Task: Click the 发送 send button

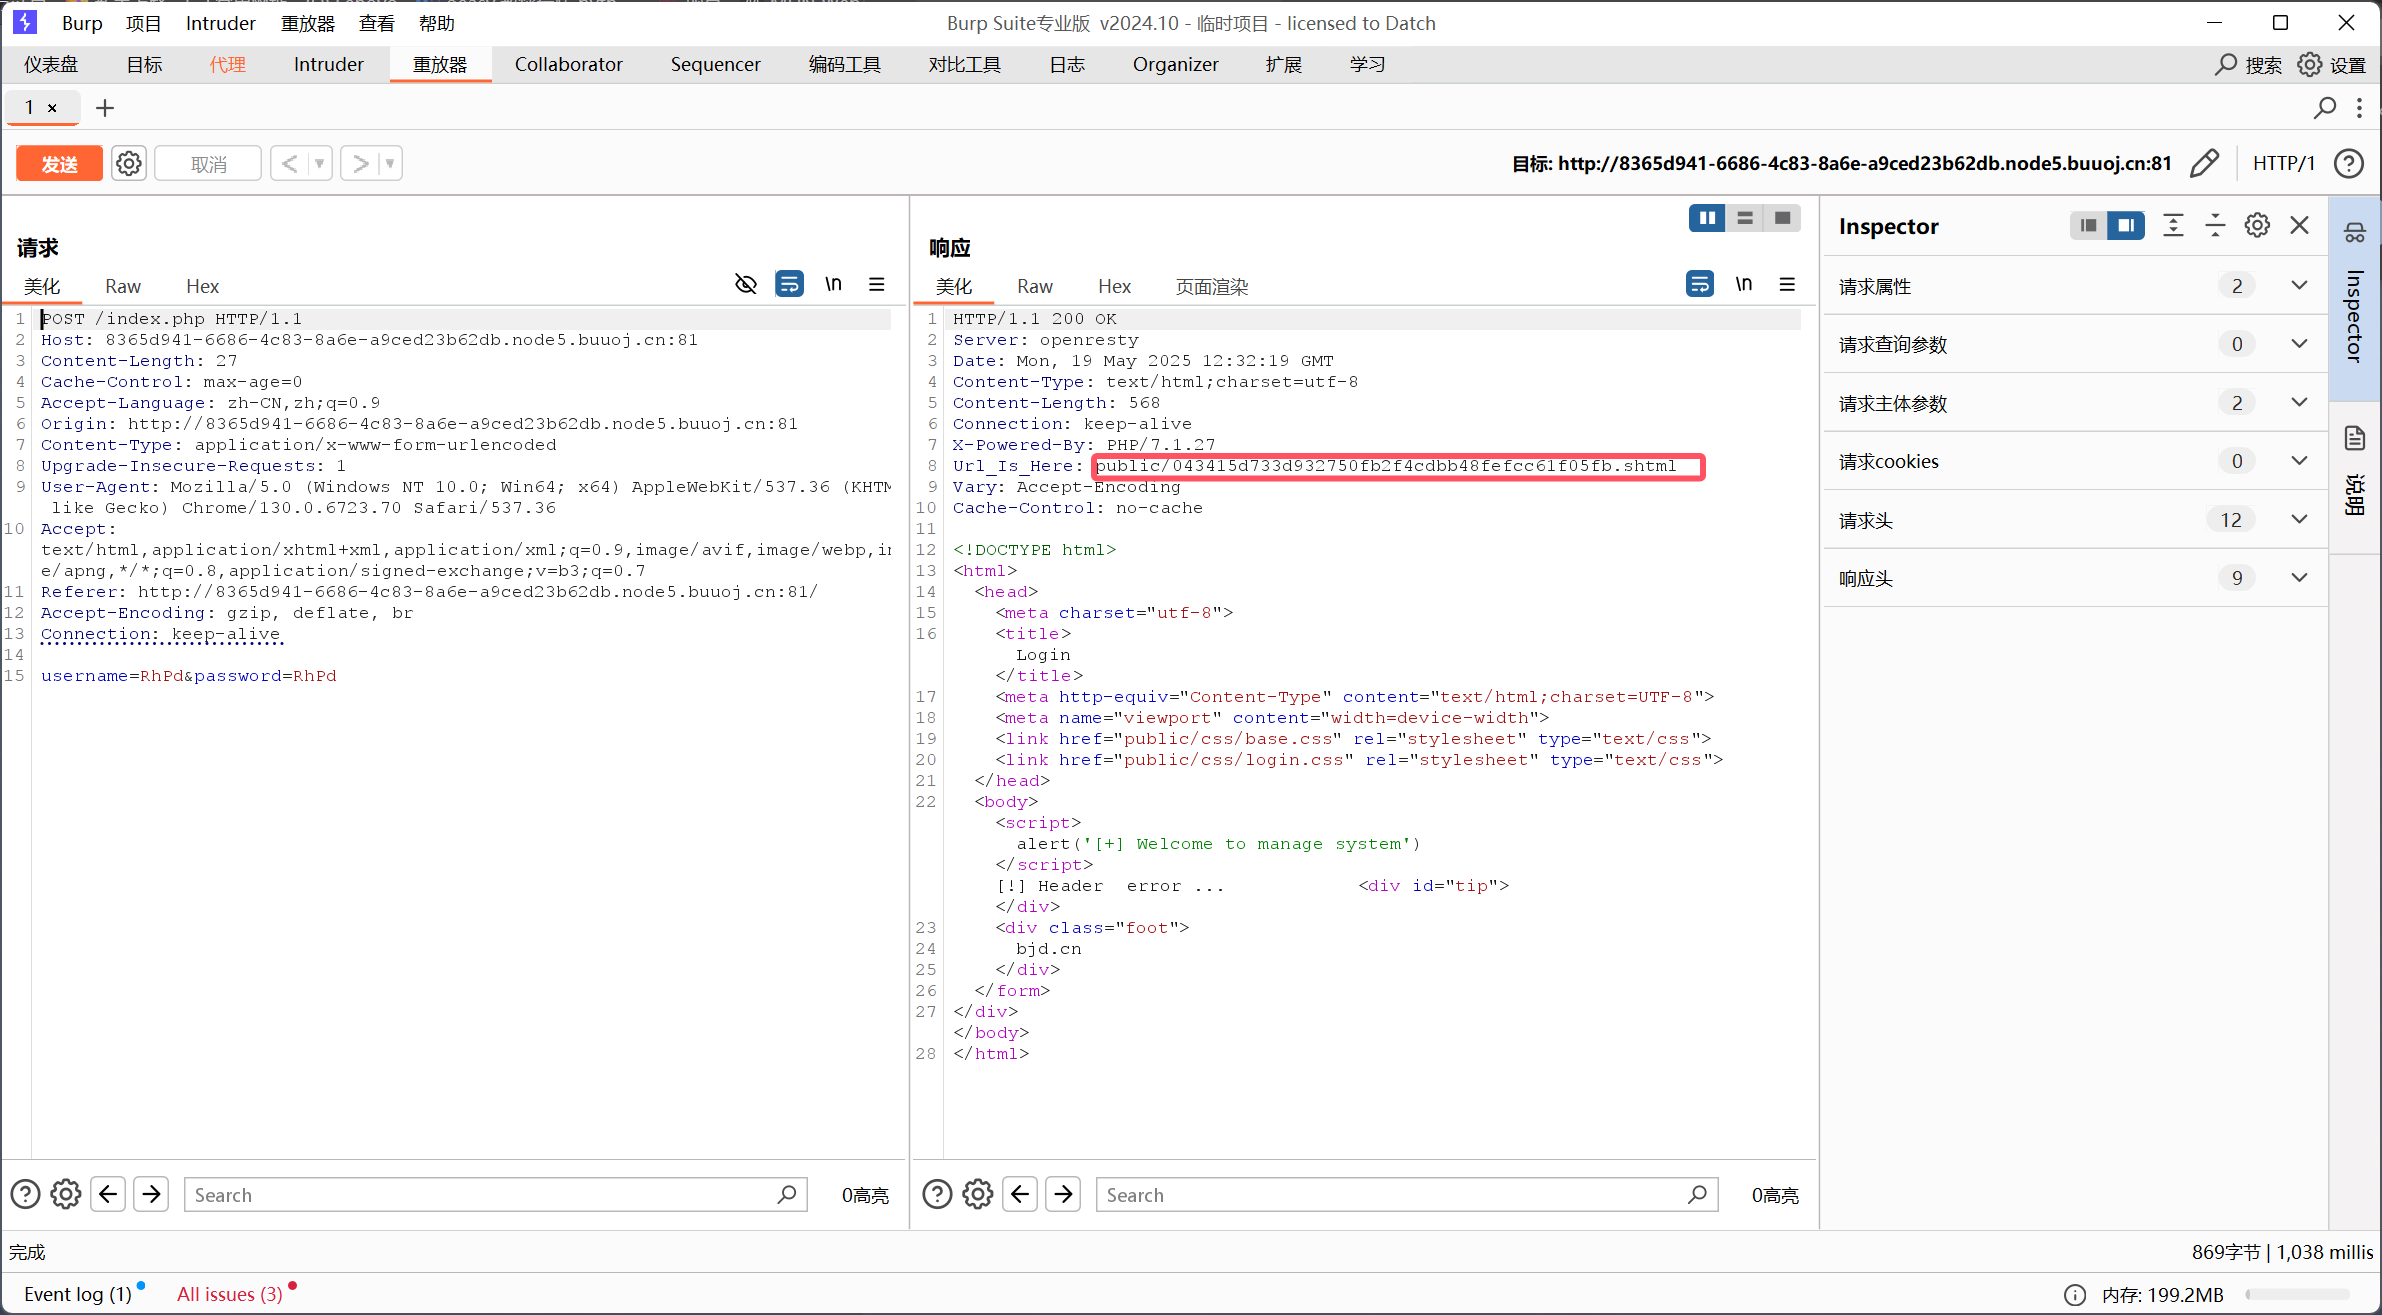Action: pyautogui.click(x=59, y=163)
